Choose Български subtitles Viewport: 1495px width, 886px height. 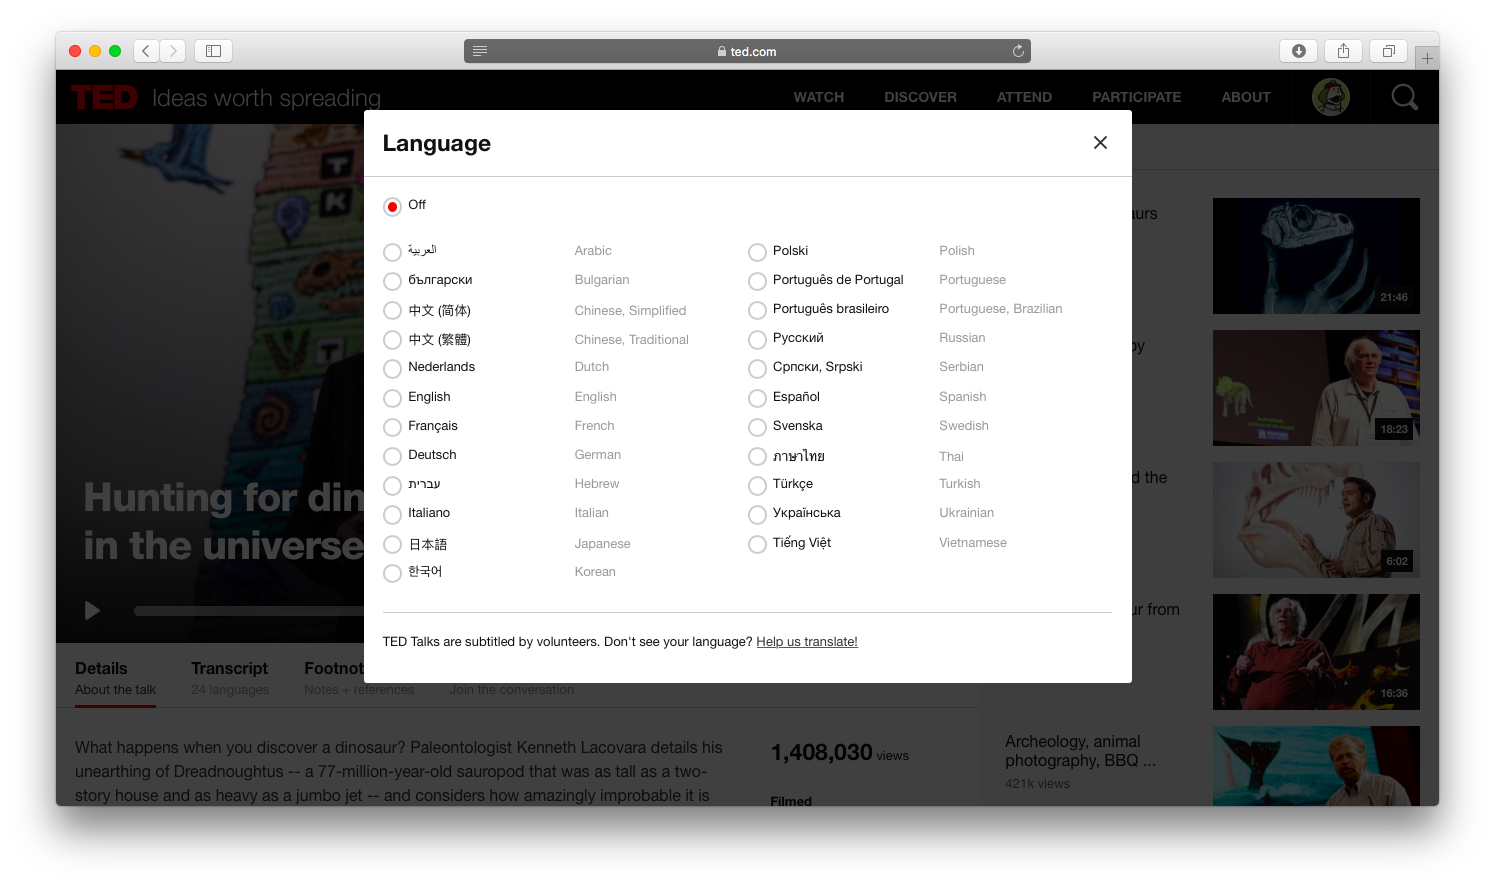point(393,281)
